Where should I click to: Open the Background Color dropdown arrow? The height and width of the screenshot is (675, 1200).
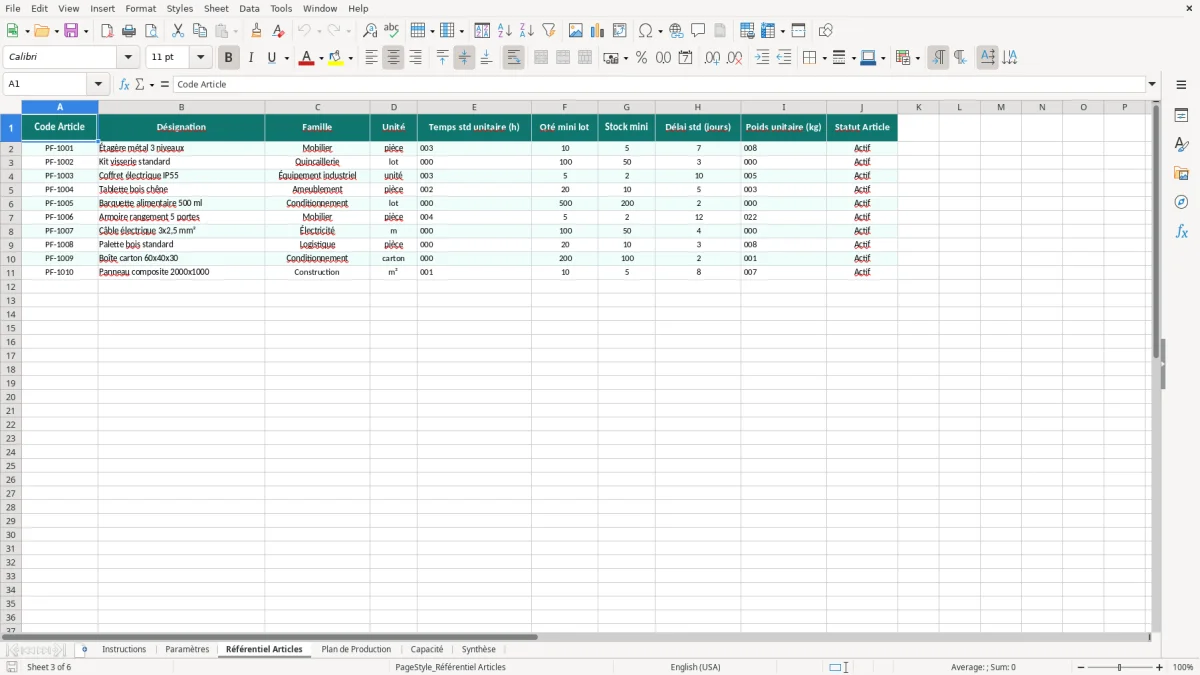tap(351, 58)
